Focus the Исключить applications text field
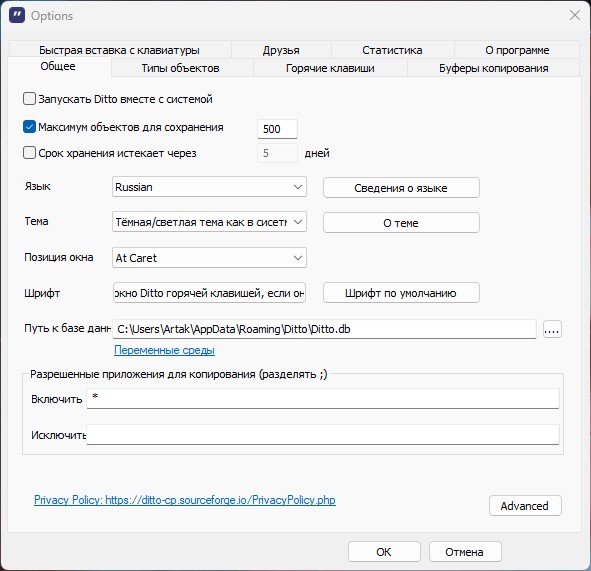This screenshot has height=571, width=591. (323, 435)
